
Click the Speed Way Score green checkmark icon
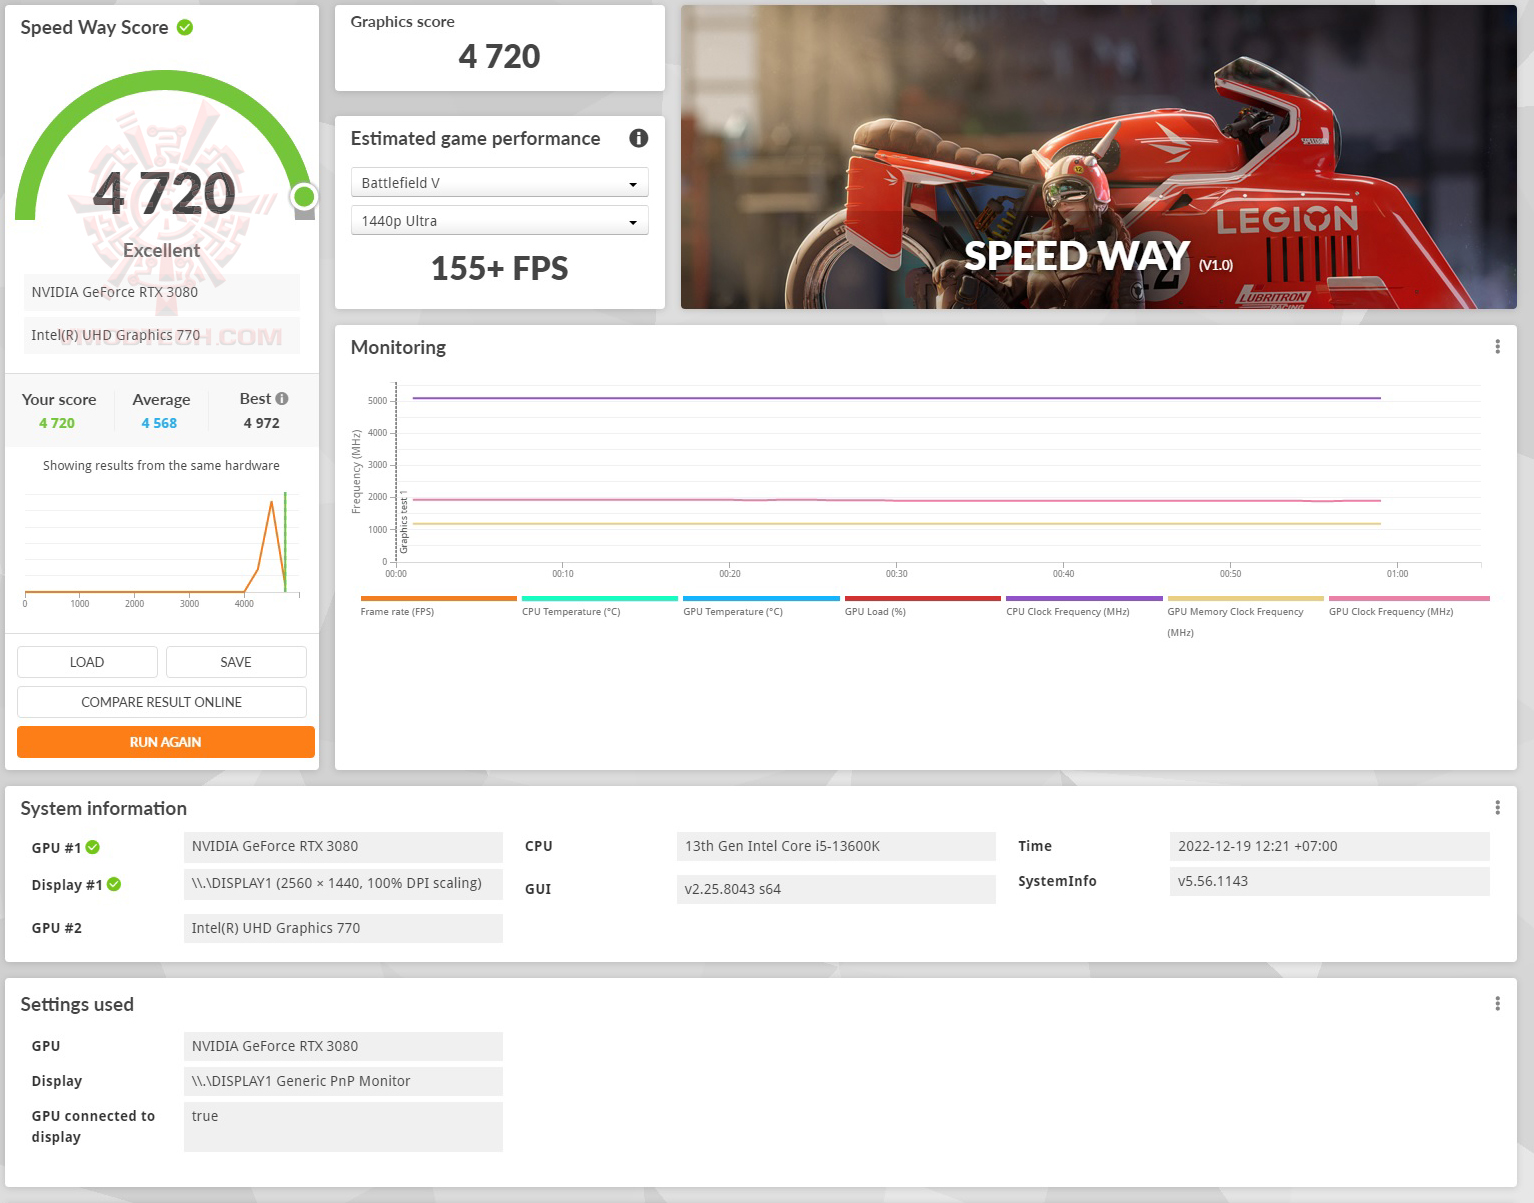[x=185, y=27]
